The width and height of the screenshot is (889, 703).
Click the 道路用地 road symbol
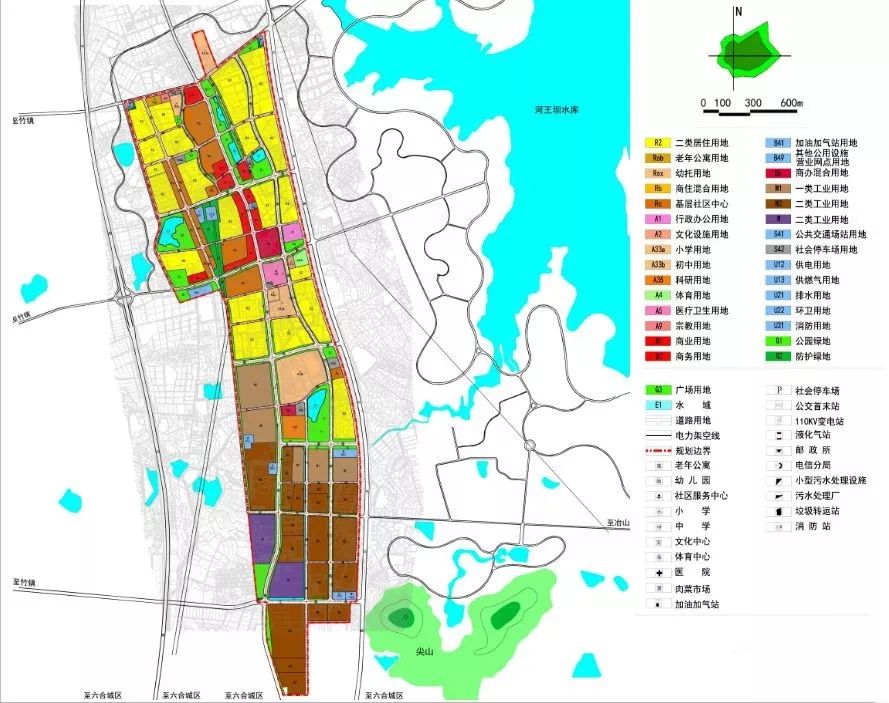click(659, 421)
